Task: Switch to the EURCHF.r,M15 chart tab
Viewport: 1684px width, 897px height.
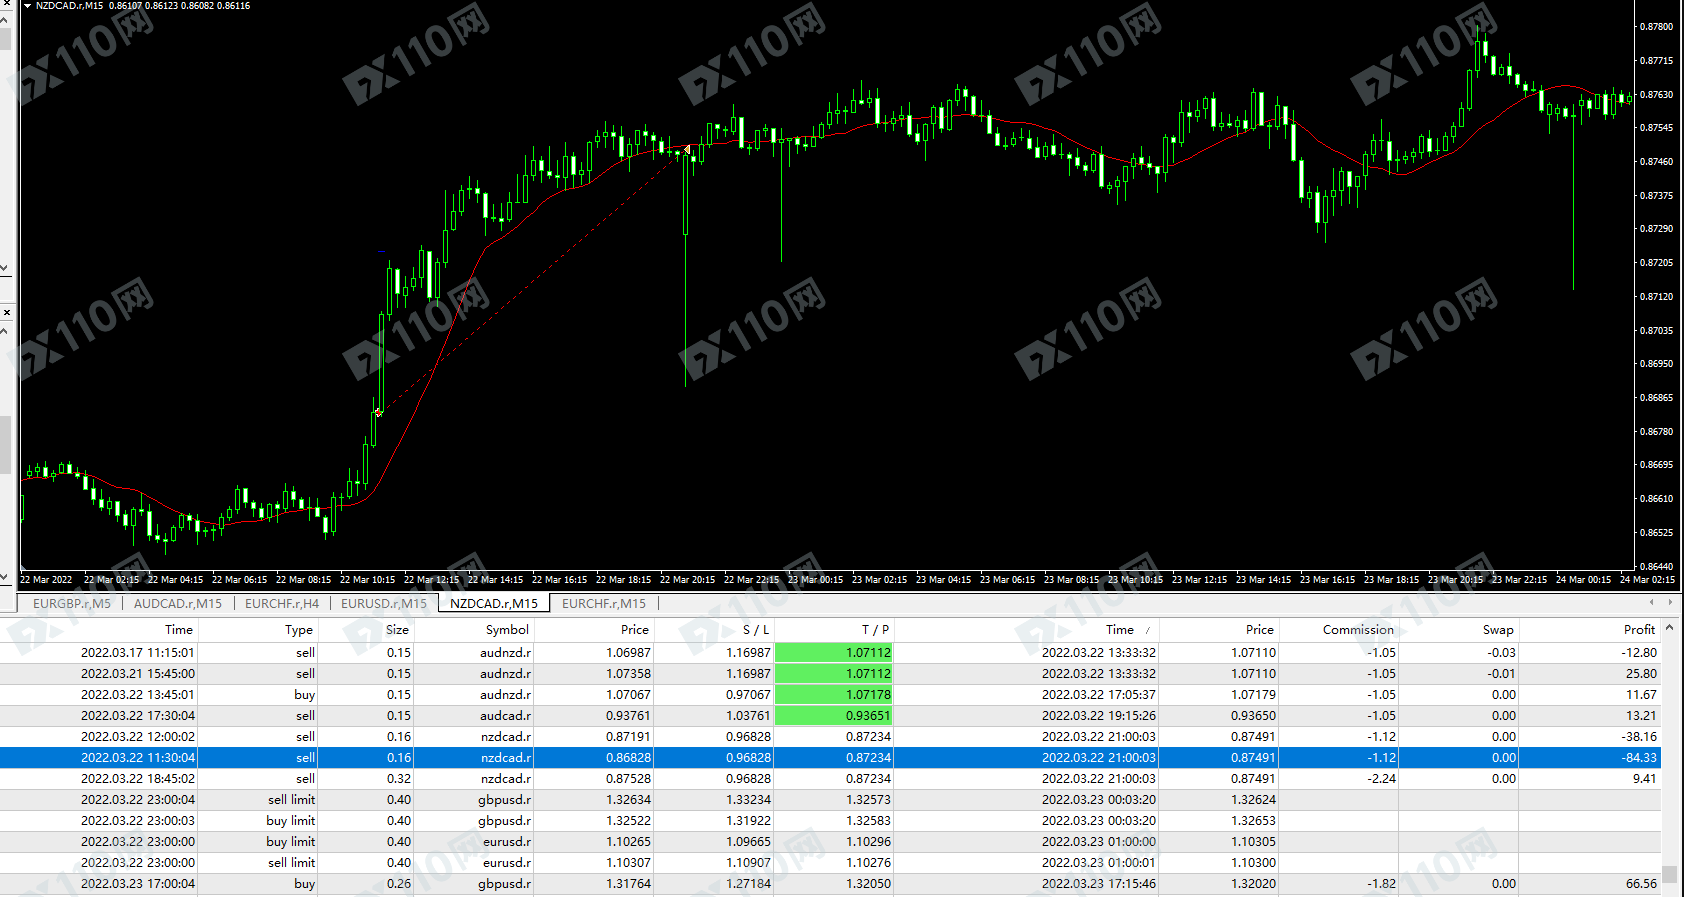Action: click(604, 603)
